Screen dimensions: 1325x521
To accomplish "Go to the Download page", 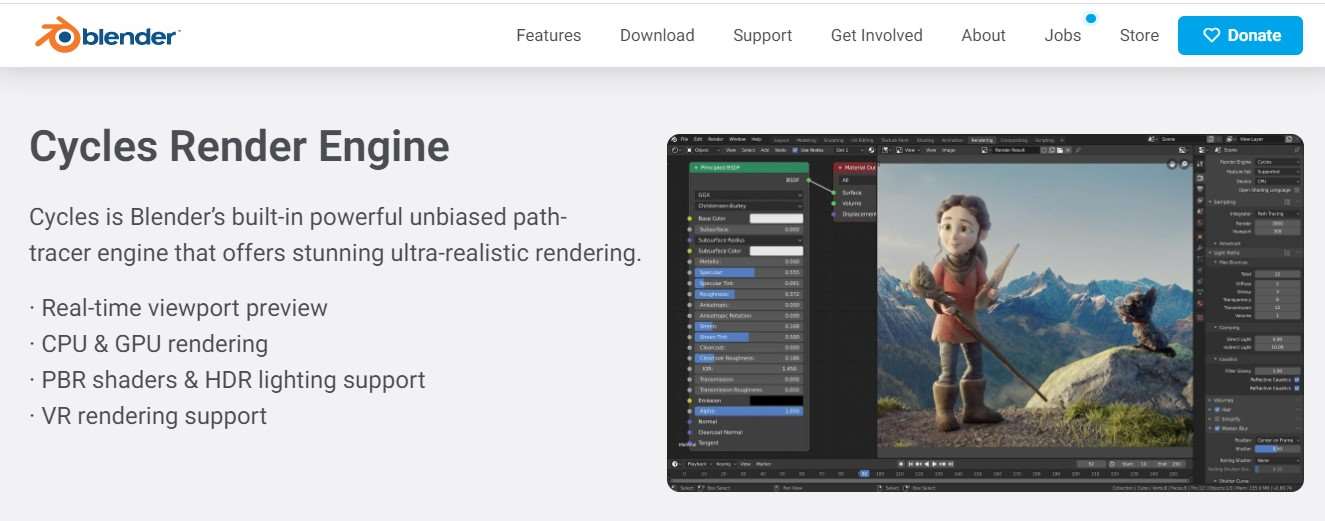I will 657,35.
